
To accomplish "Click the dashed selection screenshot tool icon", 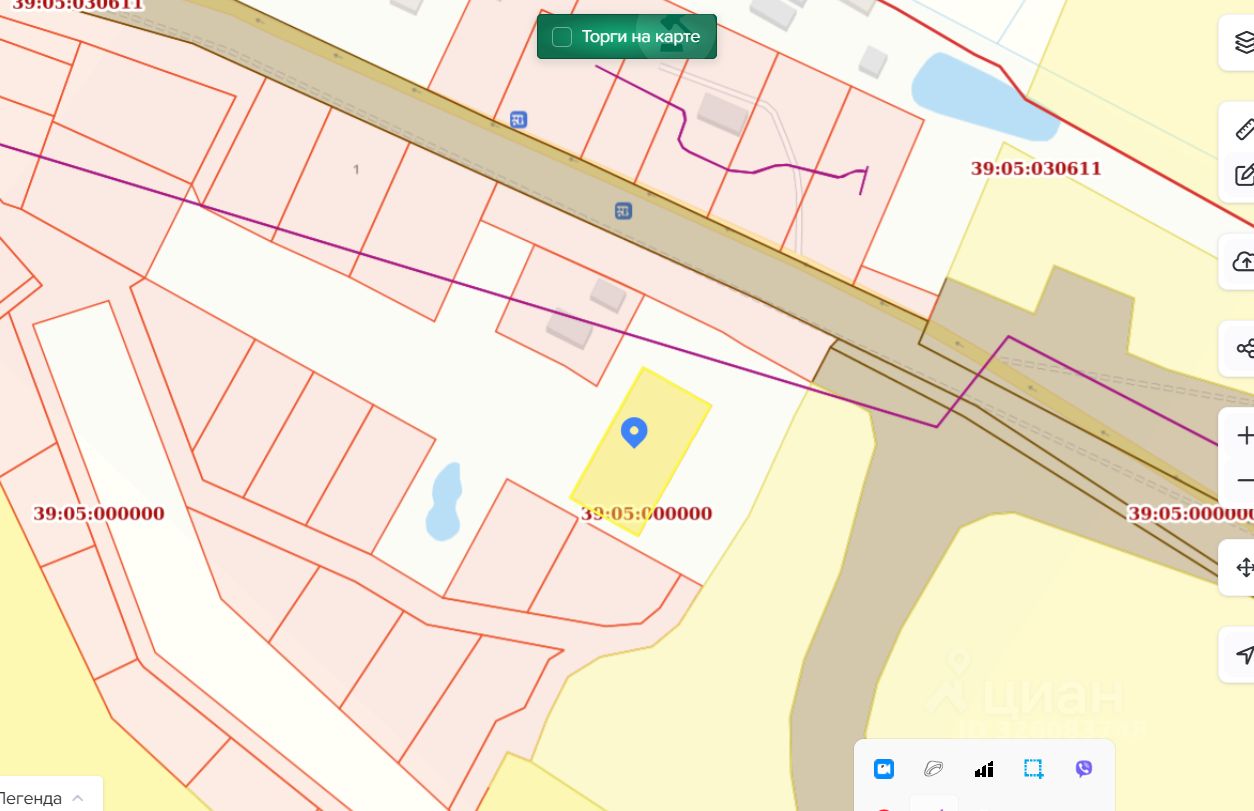I will click(x=1034, y=769).
